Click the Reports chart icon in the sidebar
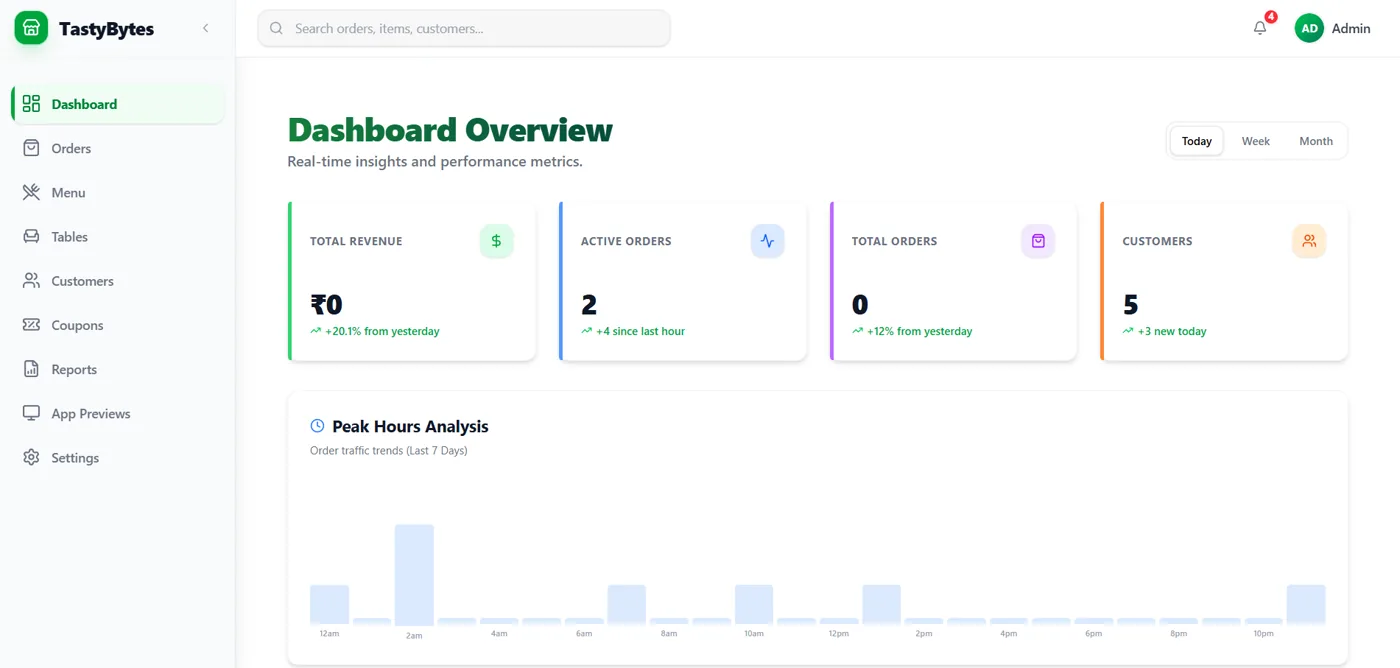Screen dimensions: 1400x668 tap(31, 369)
